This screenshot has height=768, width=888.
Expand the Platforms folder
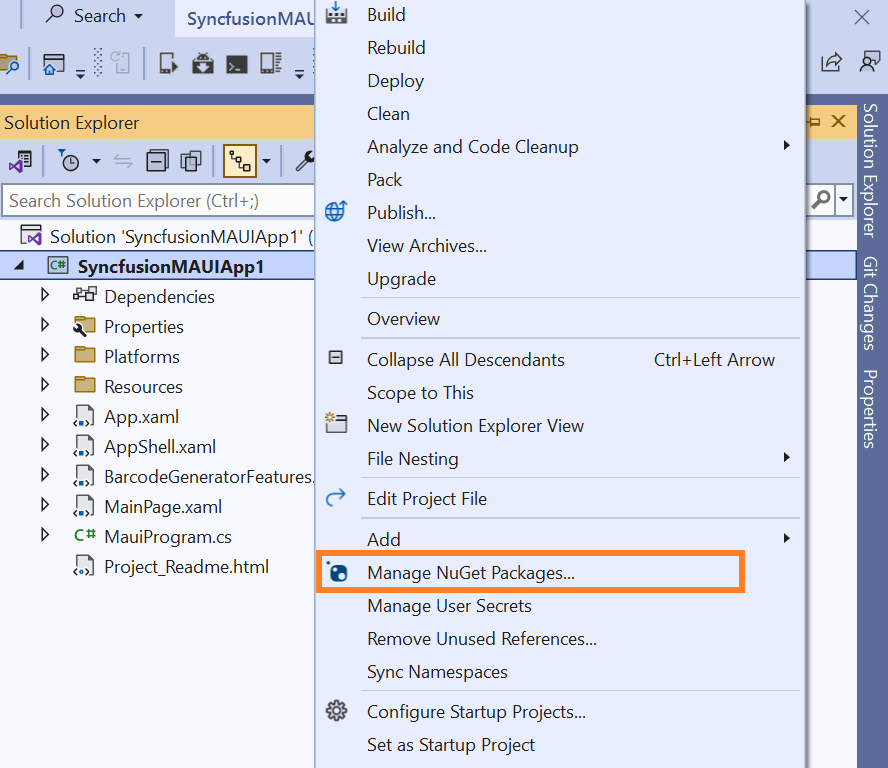point(45,355)
